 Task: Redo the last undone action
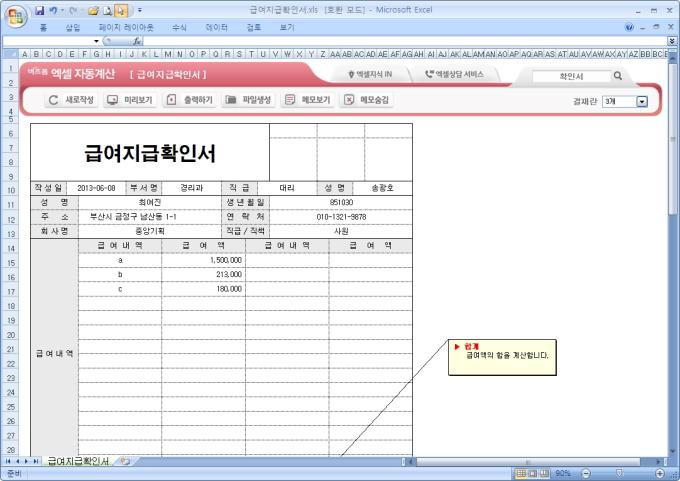pyautogui.click(x=73, y=10)
